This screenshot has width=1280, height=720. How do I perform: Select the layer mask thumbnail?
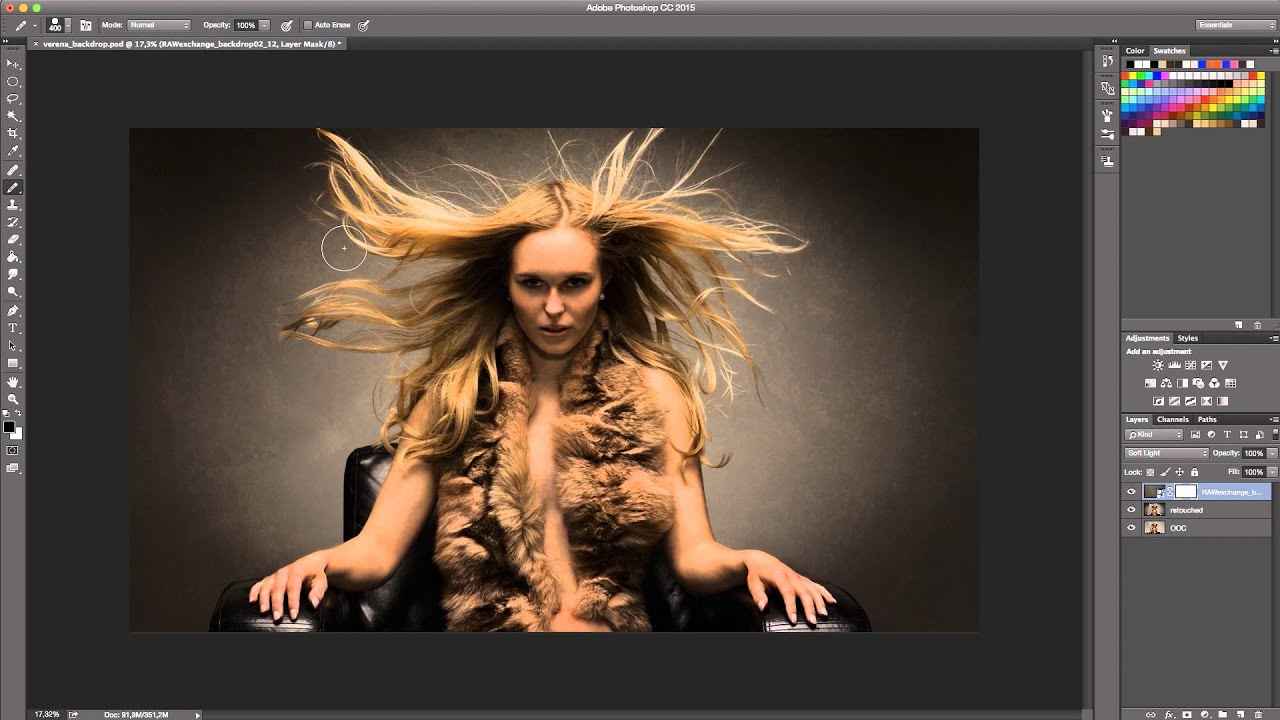point(1185,492)
